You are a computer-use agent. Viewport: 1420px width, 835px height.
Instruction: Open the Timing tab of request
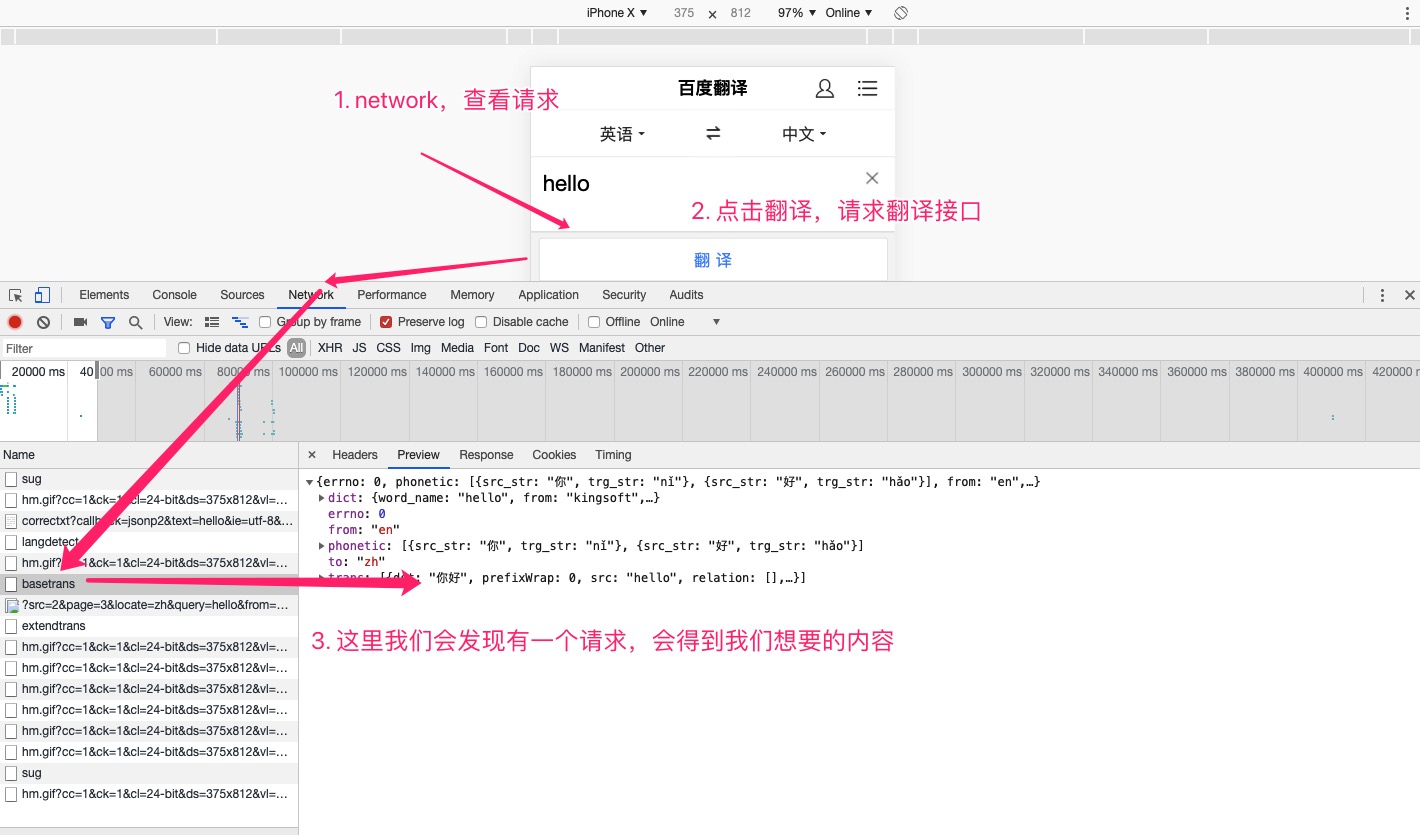tap(613, 455)
